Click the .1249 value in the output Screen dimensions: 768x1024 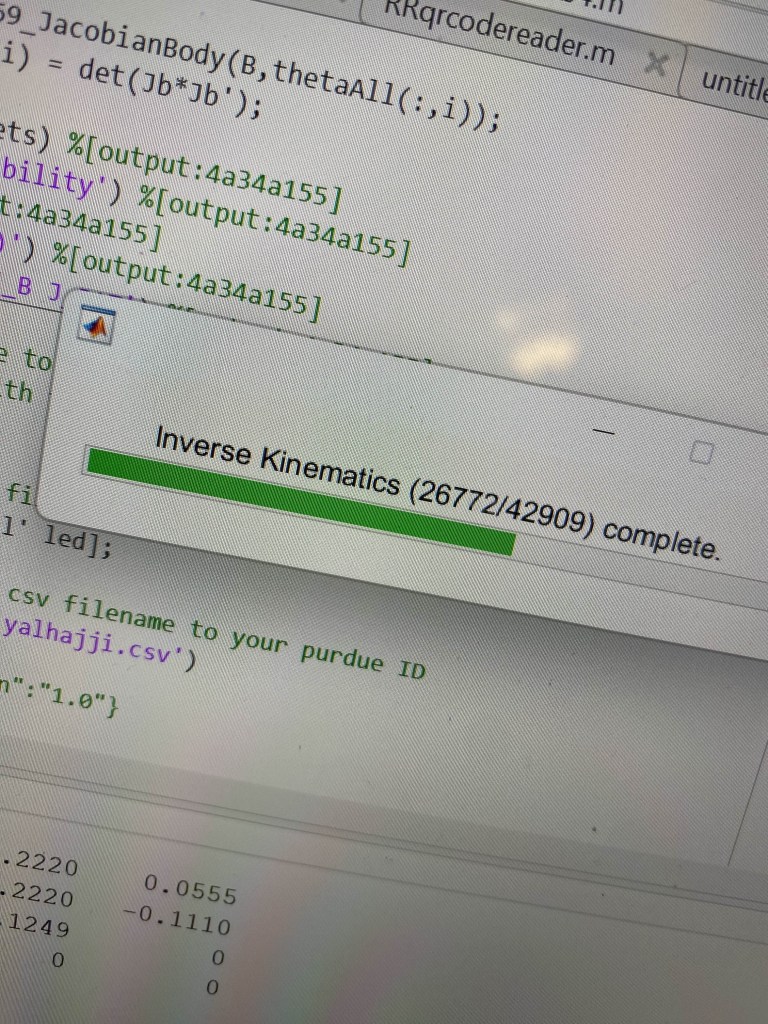(x=38, y=926)
